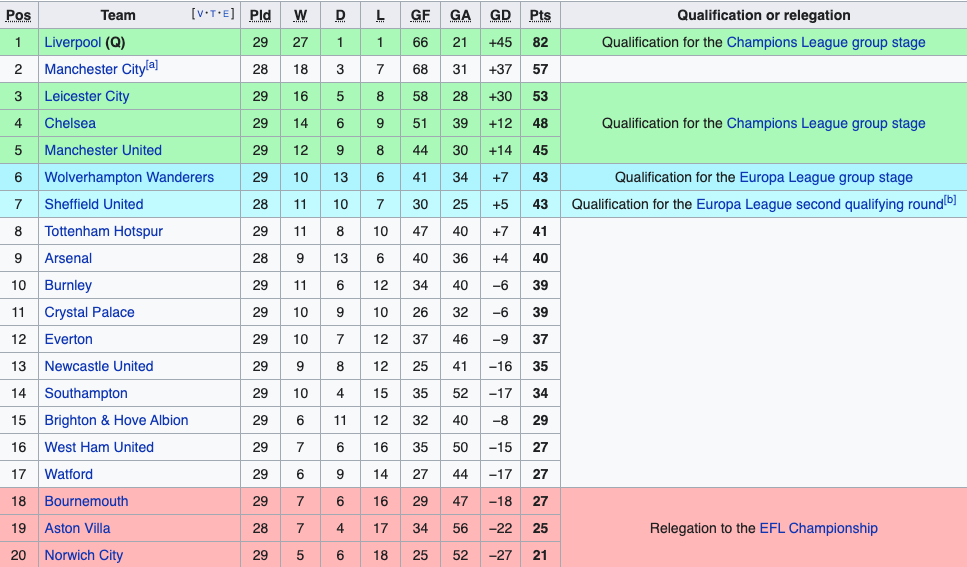Click the Norwich City link
The image size is (967, 567).
pos(84,555)
